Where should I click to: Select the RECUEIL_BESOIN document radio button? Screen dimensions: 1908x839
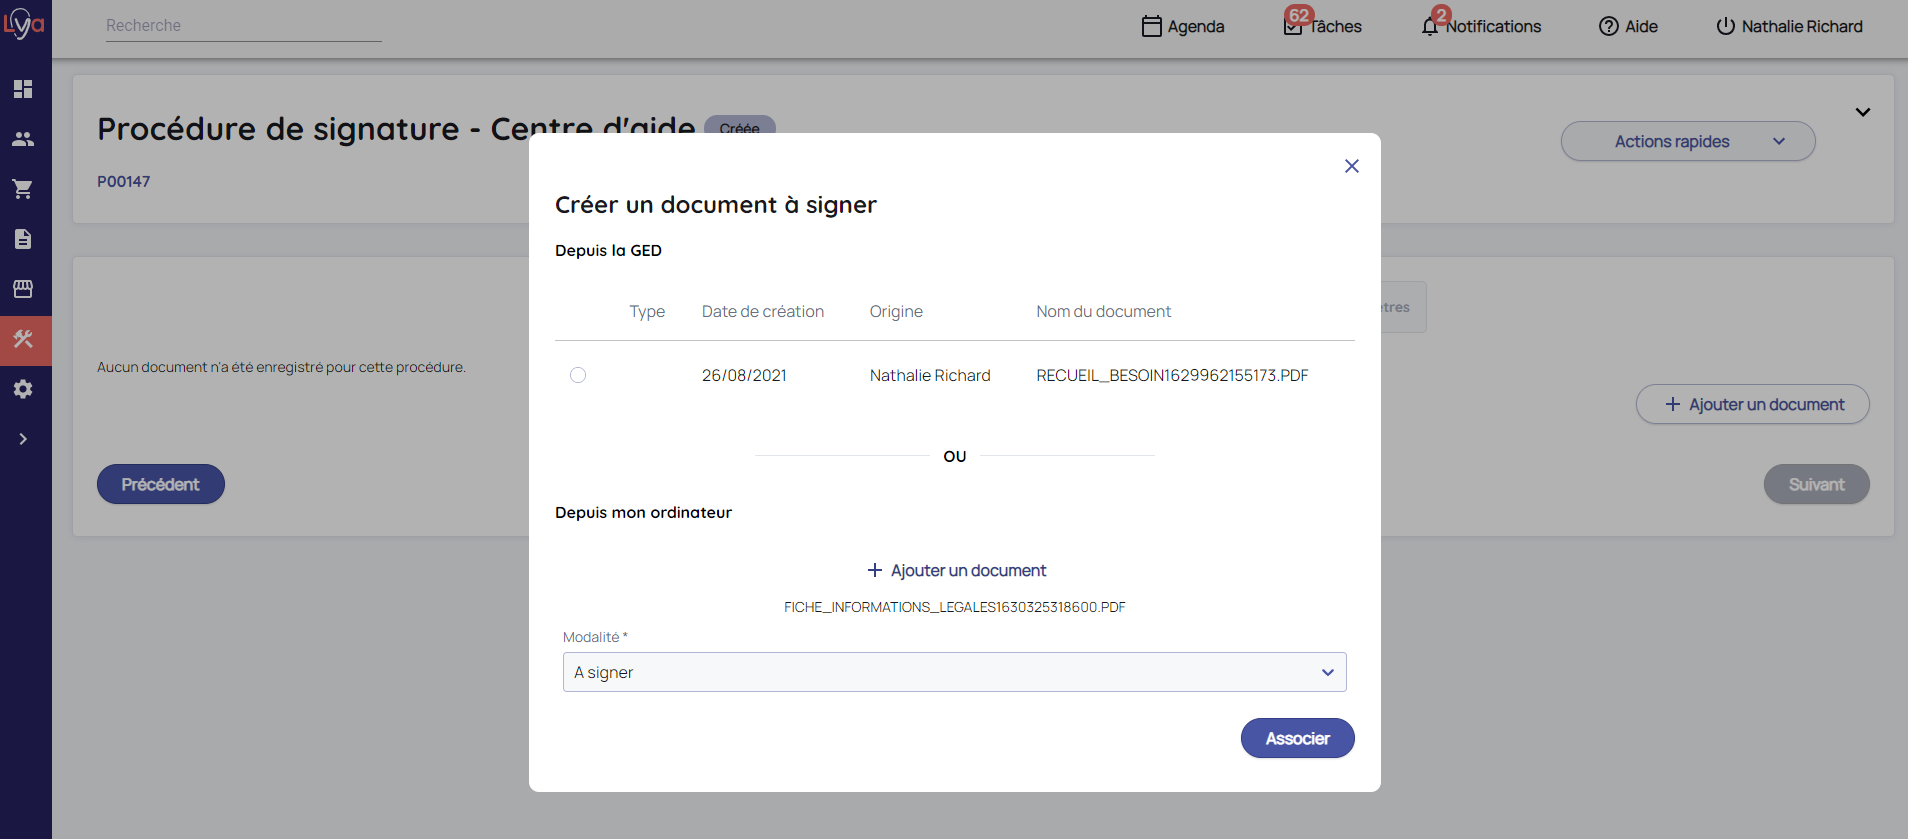click(578, 375)
